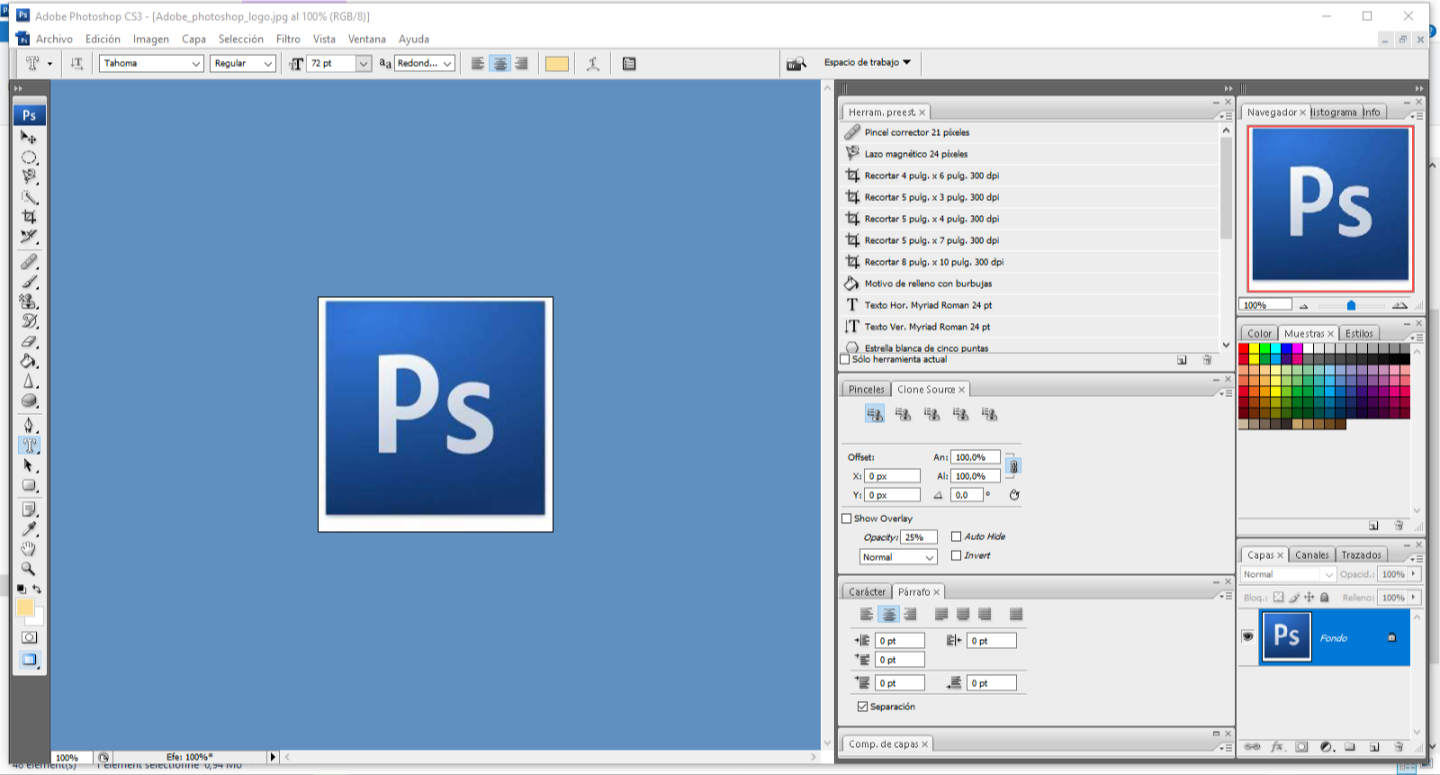
Task: Enable the Show Overlay checkbox
Action: [847, 519]
